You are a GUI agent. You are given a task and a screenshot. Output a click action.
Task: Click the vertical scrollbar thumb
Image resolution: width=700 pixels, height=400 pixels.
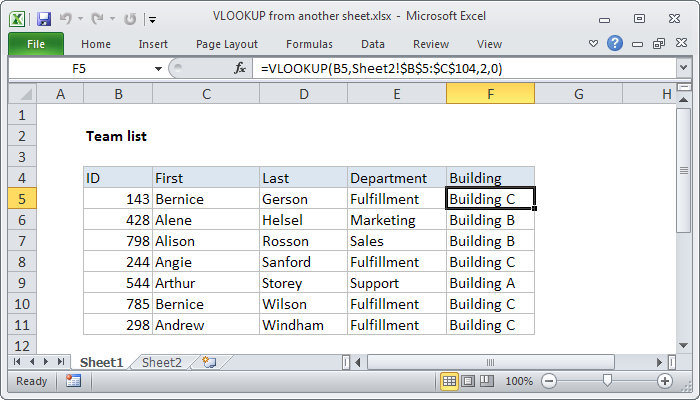pos(683,170)
